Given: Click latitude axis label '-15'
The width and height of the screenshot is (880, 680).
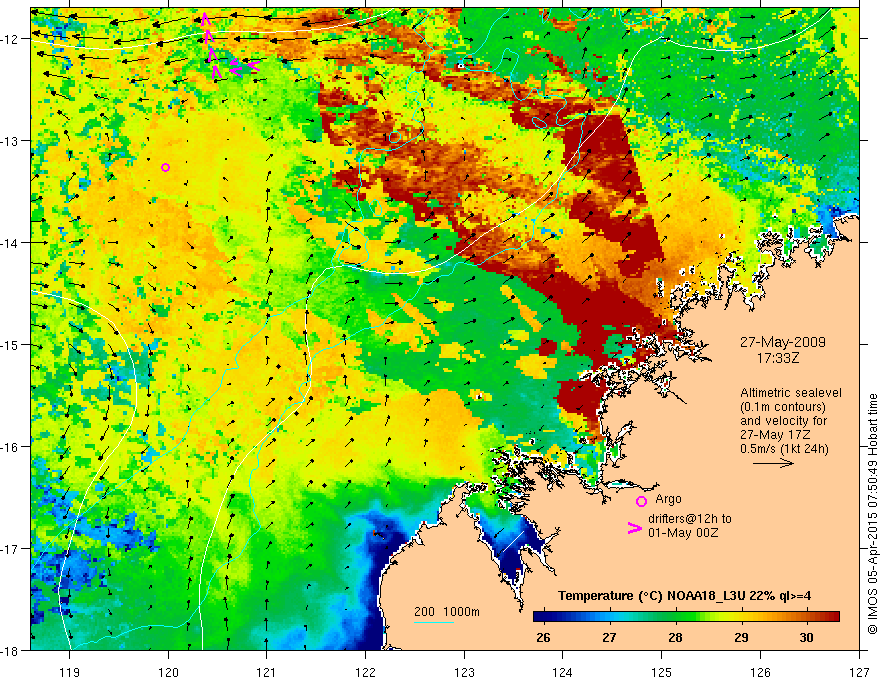Looking at the screenshot, I should pyautogui.click(x=10, y=344).
